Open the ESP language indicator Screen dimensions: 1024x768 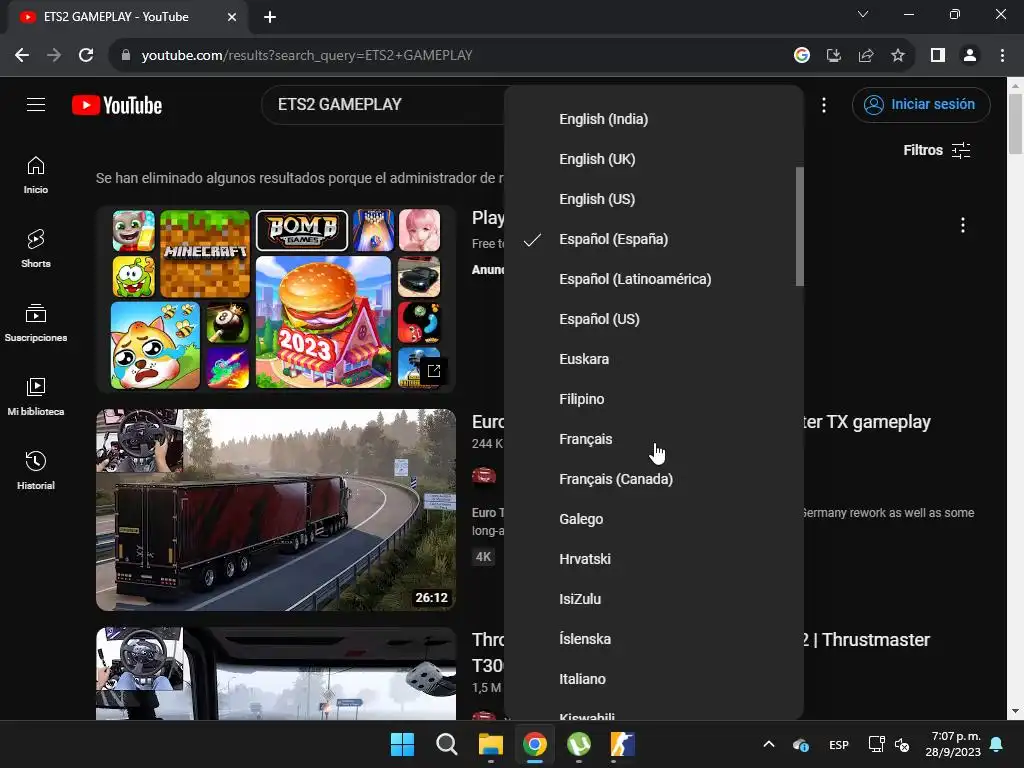839,745
